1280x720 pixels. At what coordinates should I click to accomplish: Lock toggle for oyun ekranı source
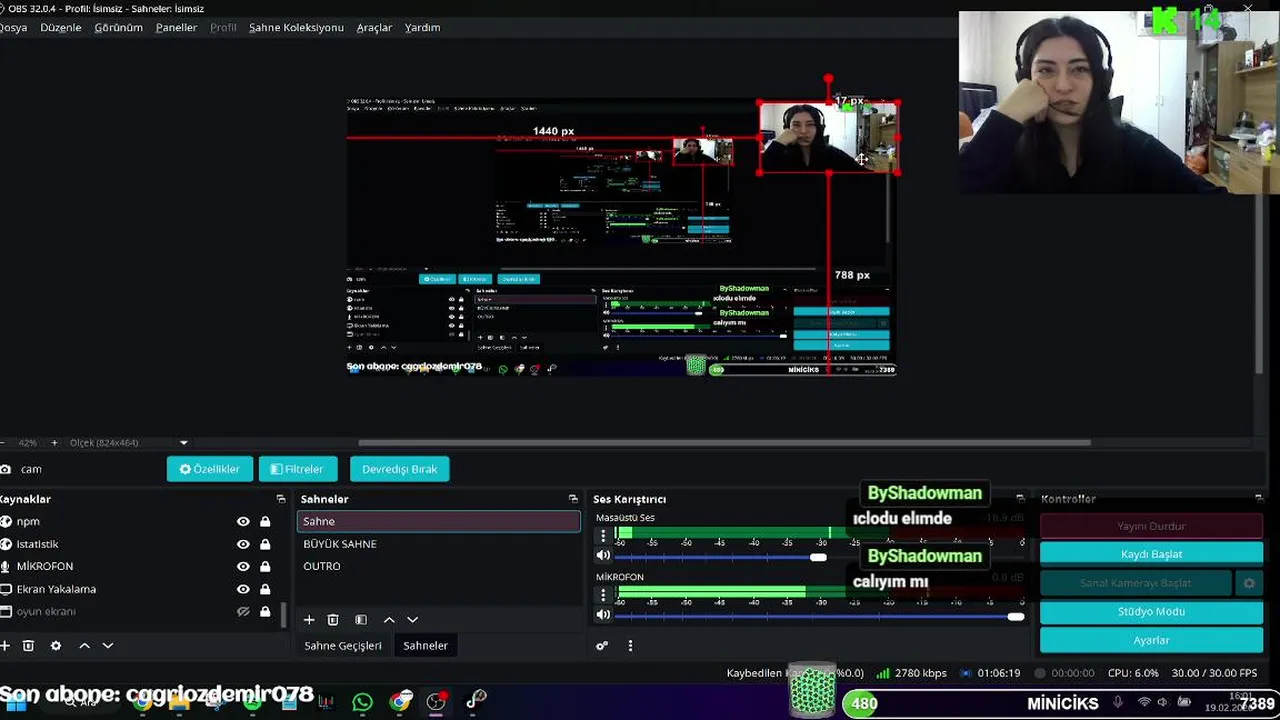coord(265,611)
